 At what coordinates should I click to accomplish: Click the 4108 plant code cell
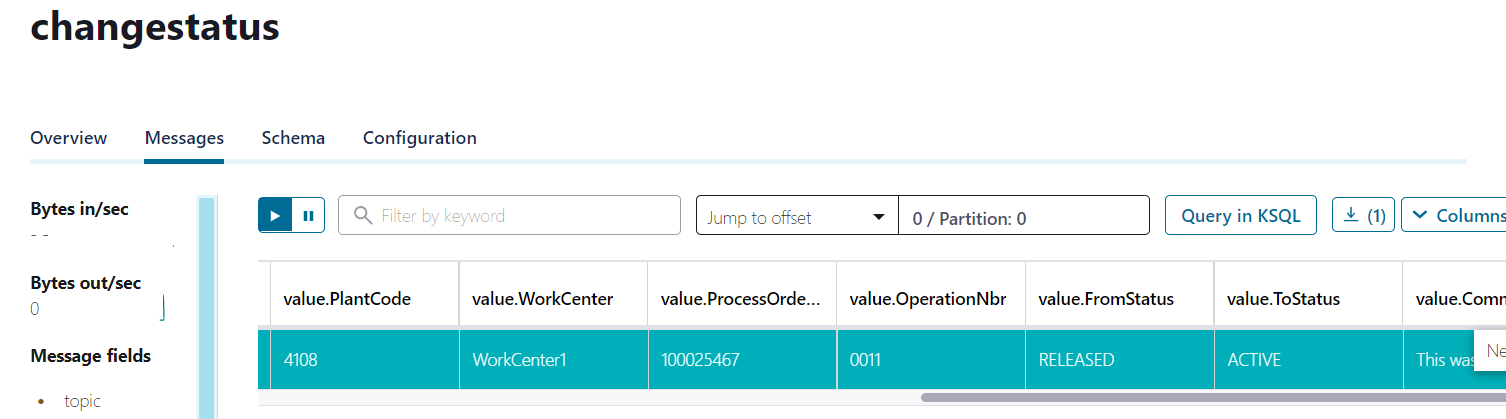click(x=364, y=359)
